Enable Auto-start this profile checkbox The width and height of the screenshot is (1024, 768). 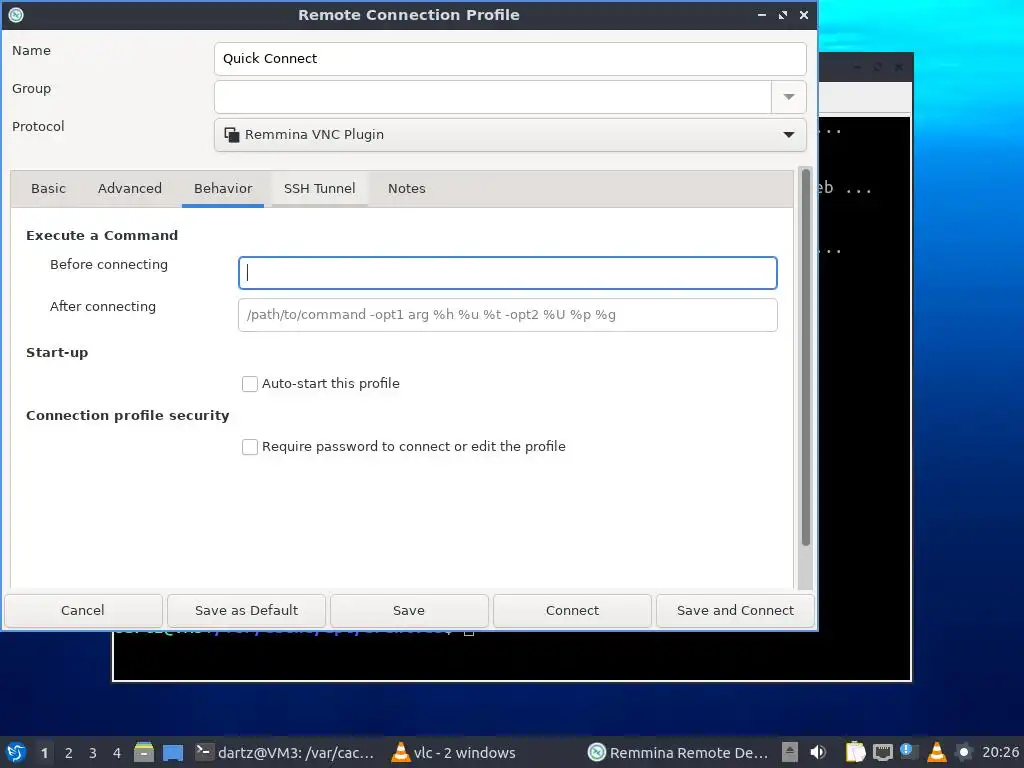pos(249,384)
